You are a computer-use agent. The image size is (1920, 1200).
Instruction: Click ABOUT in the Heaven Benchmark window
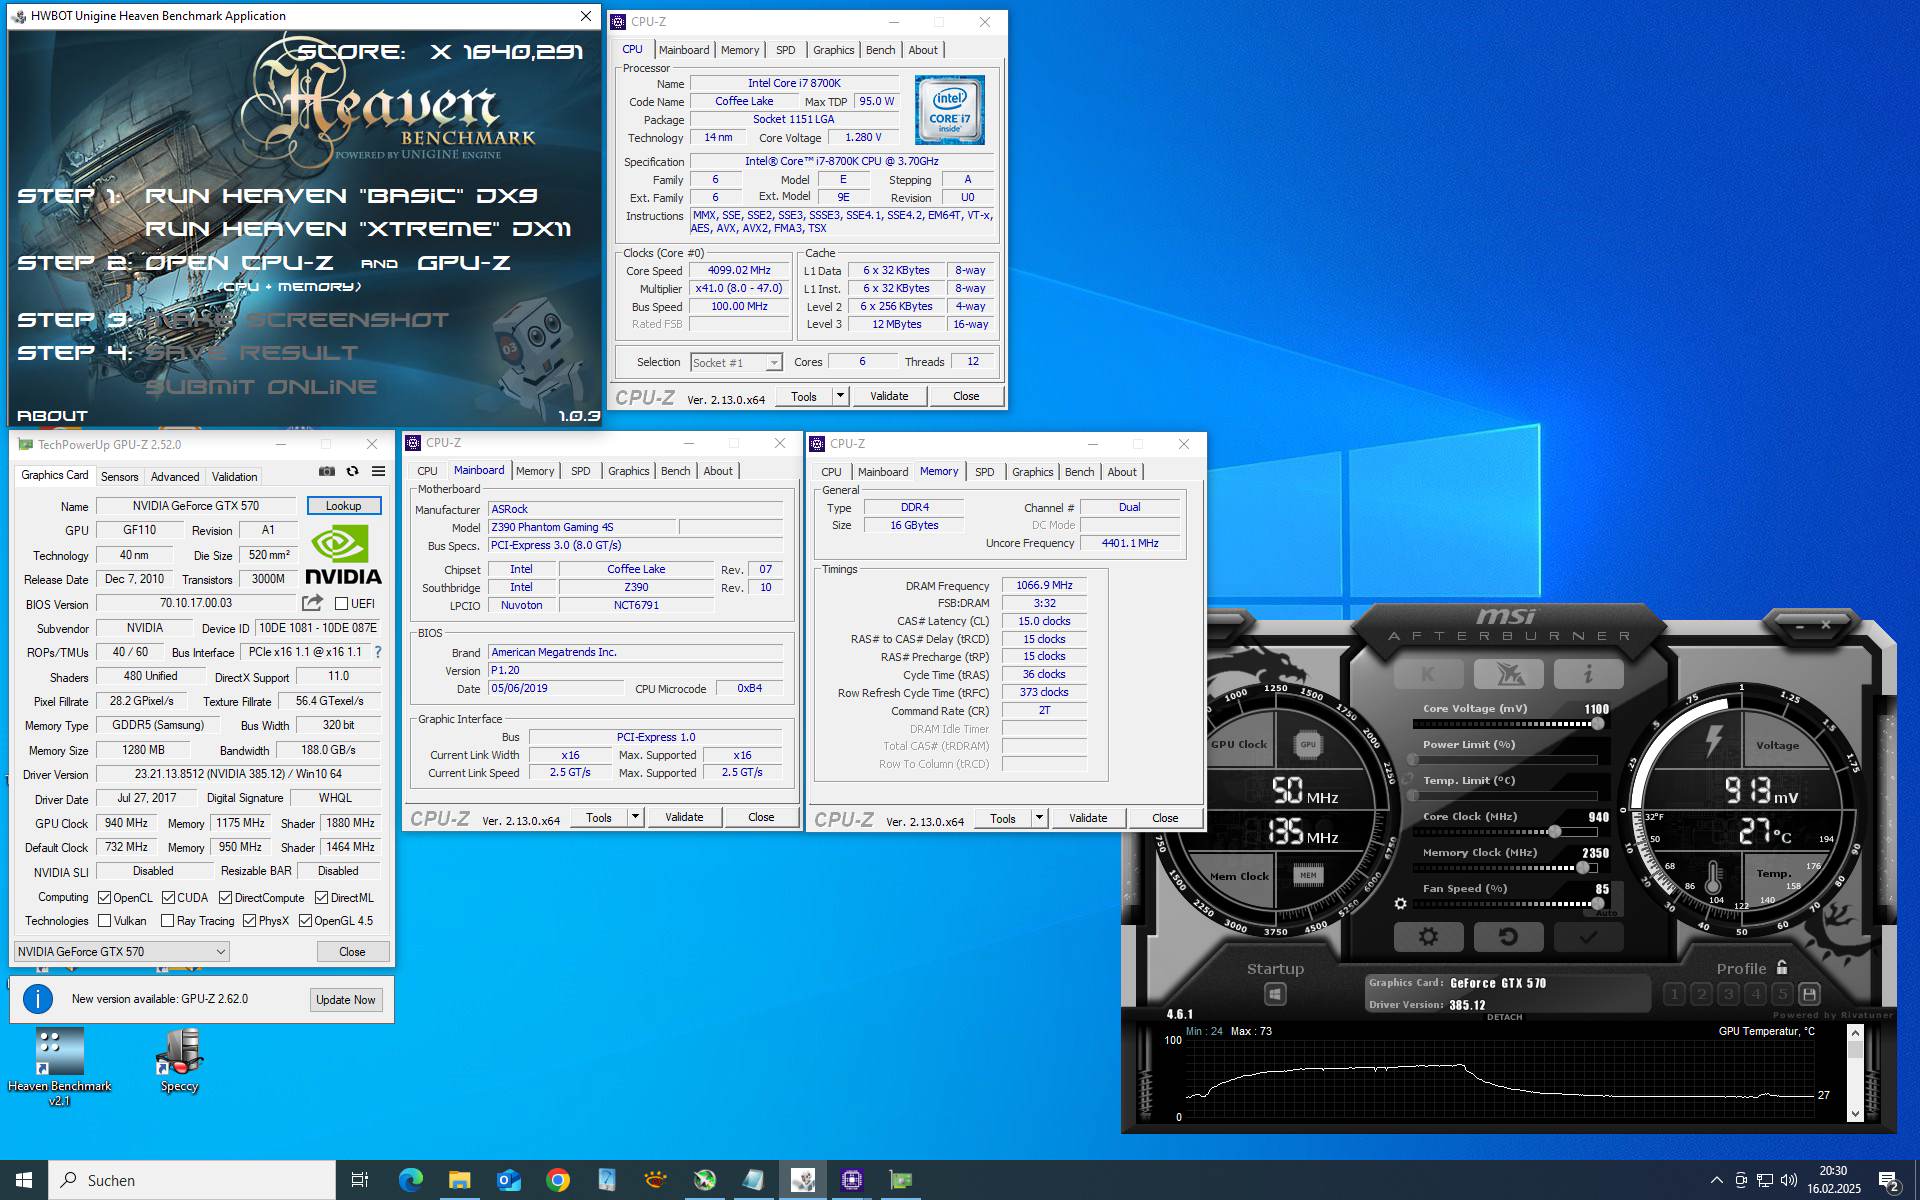[x=53, y=416]
